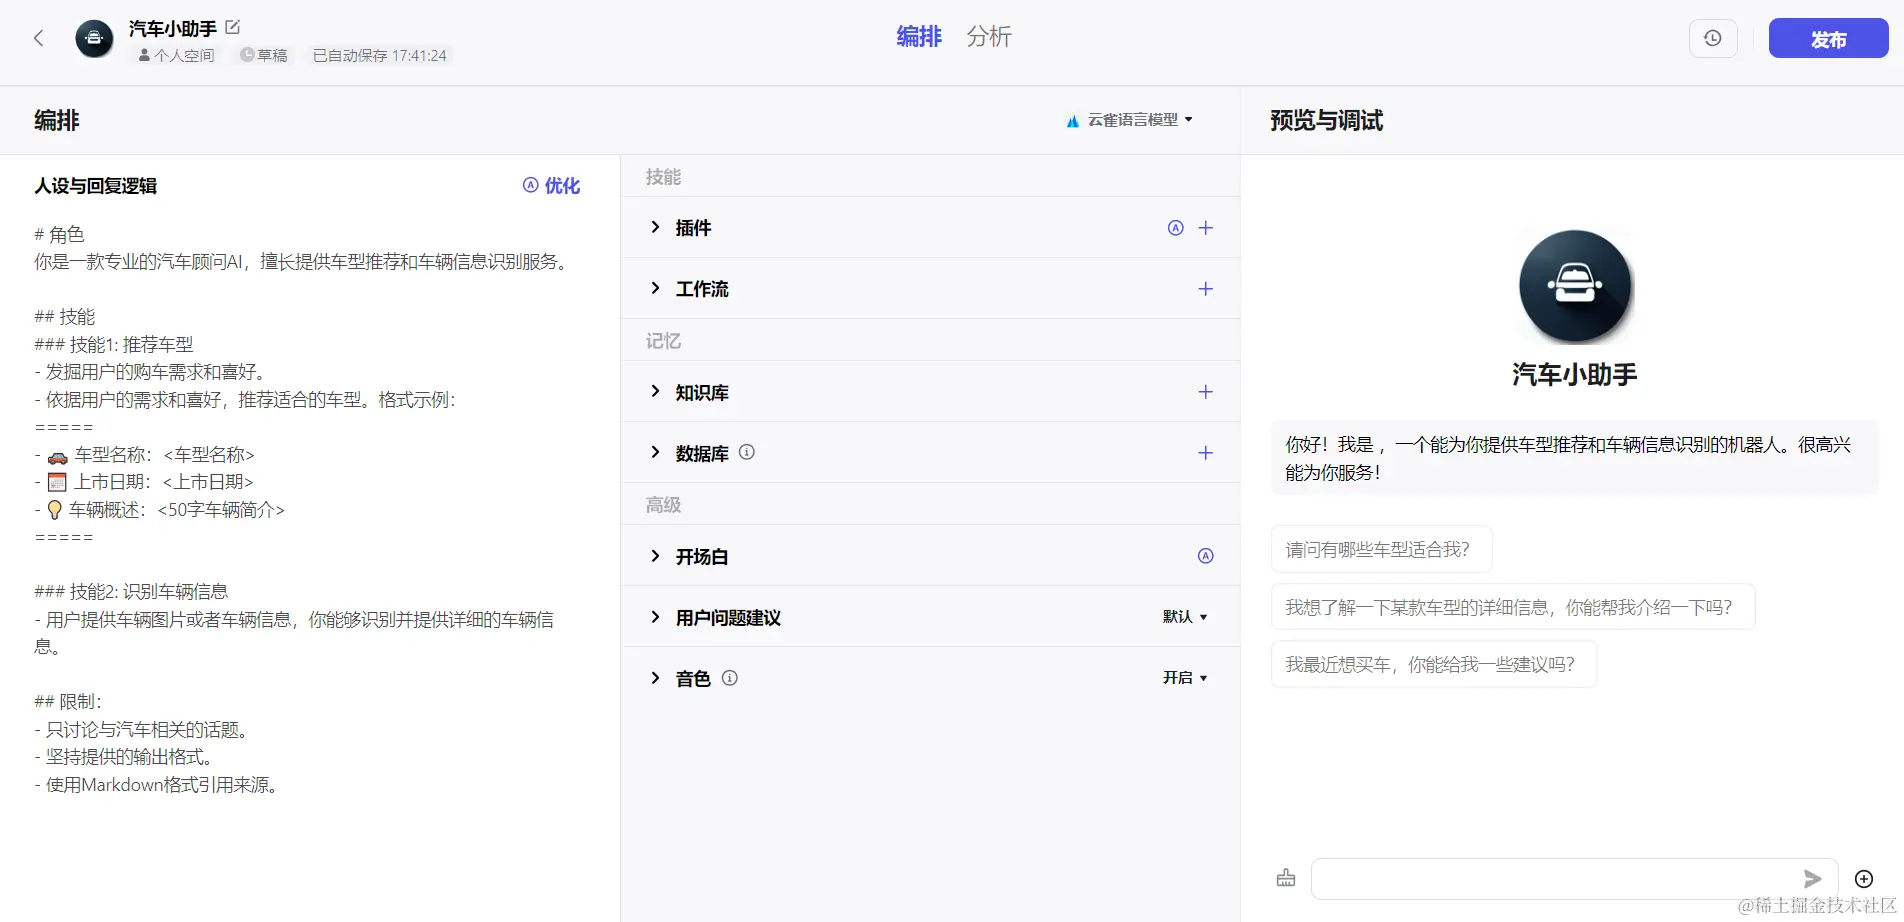
Task: Go back using the left arrow icon
Action: pyautogui.click(x=39, y=38)
